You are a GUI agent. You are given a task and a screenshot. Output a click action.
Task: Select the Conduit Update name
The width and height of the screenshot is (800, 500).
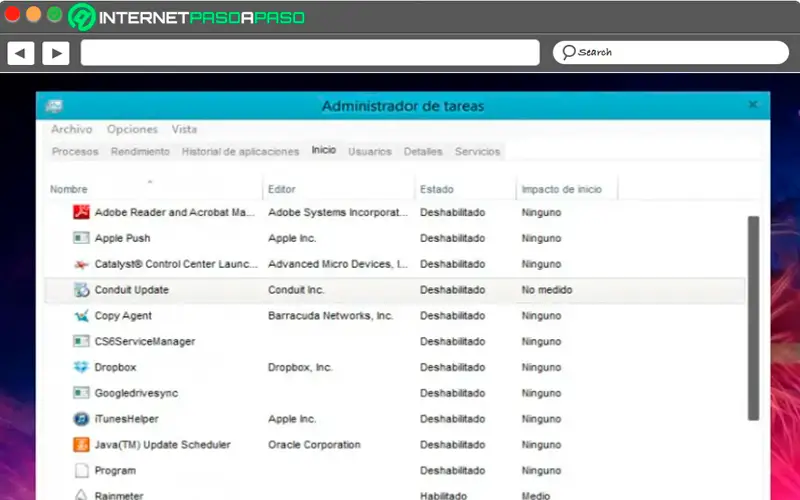(132, 290)
